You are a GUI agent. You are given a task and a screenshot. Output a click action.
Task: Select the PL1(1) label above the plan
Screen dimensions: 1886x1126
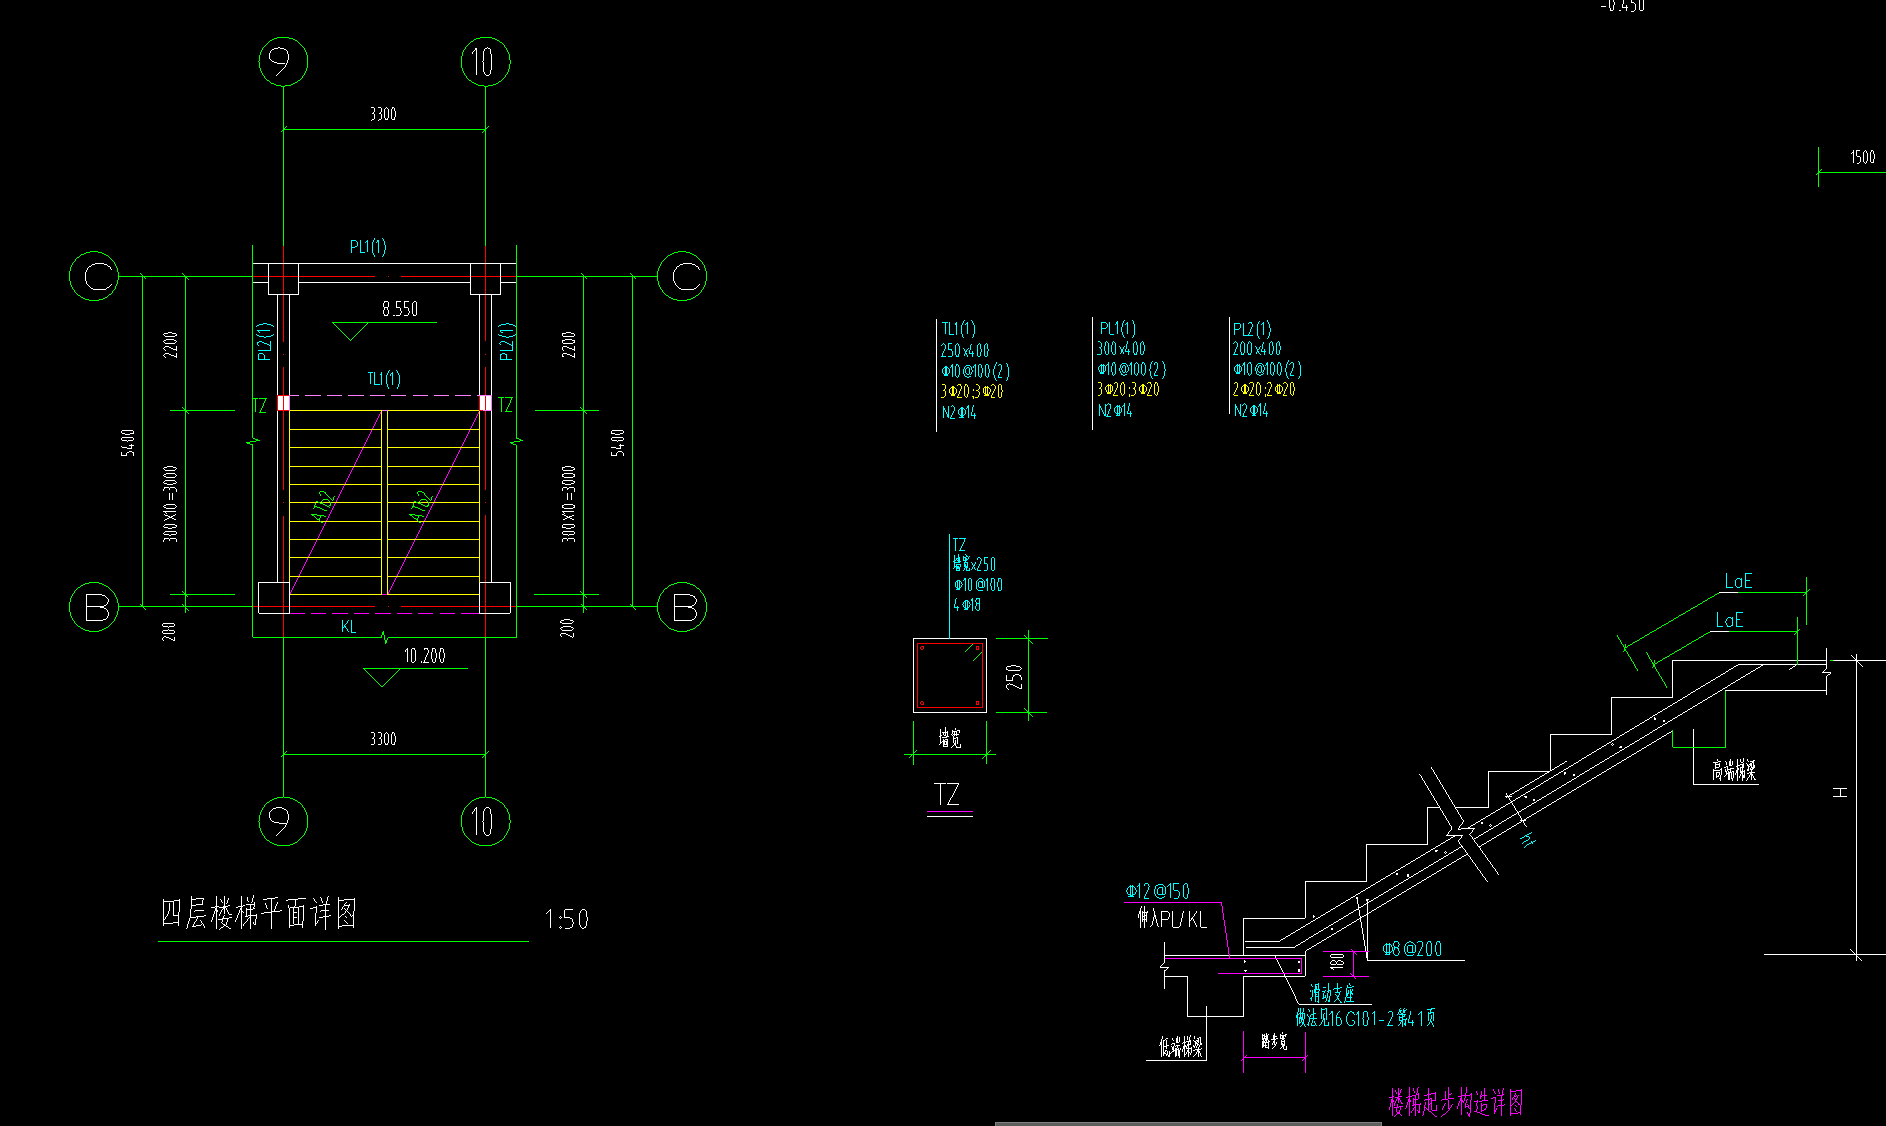point(368,247)
